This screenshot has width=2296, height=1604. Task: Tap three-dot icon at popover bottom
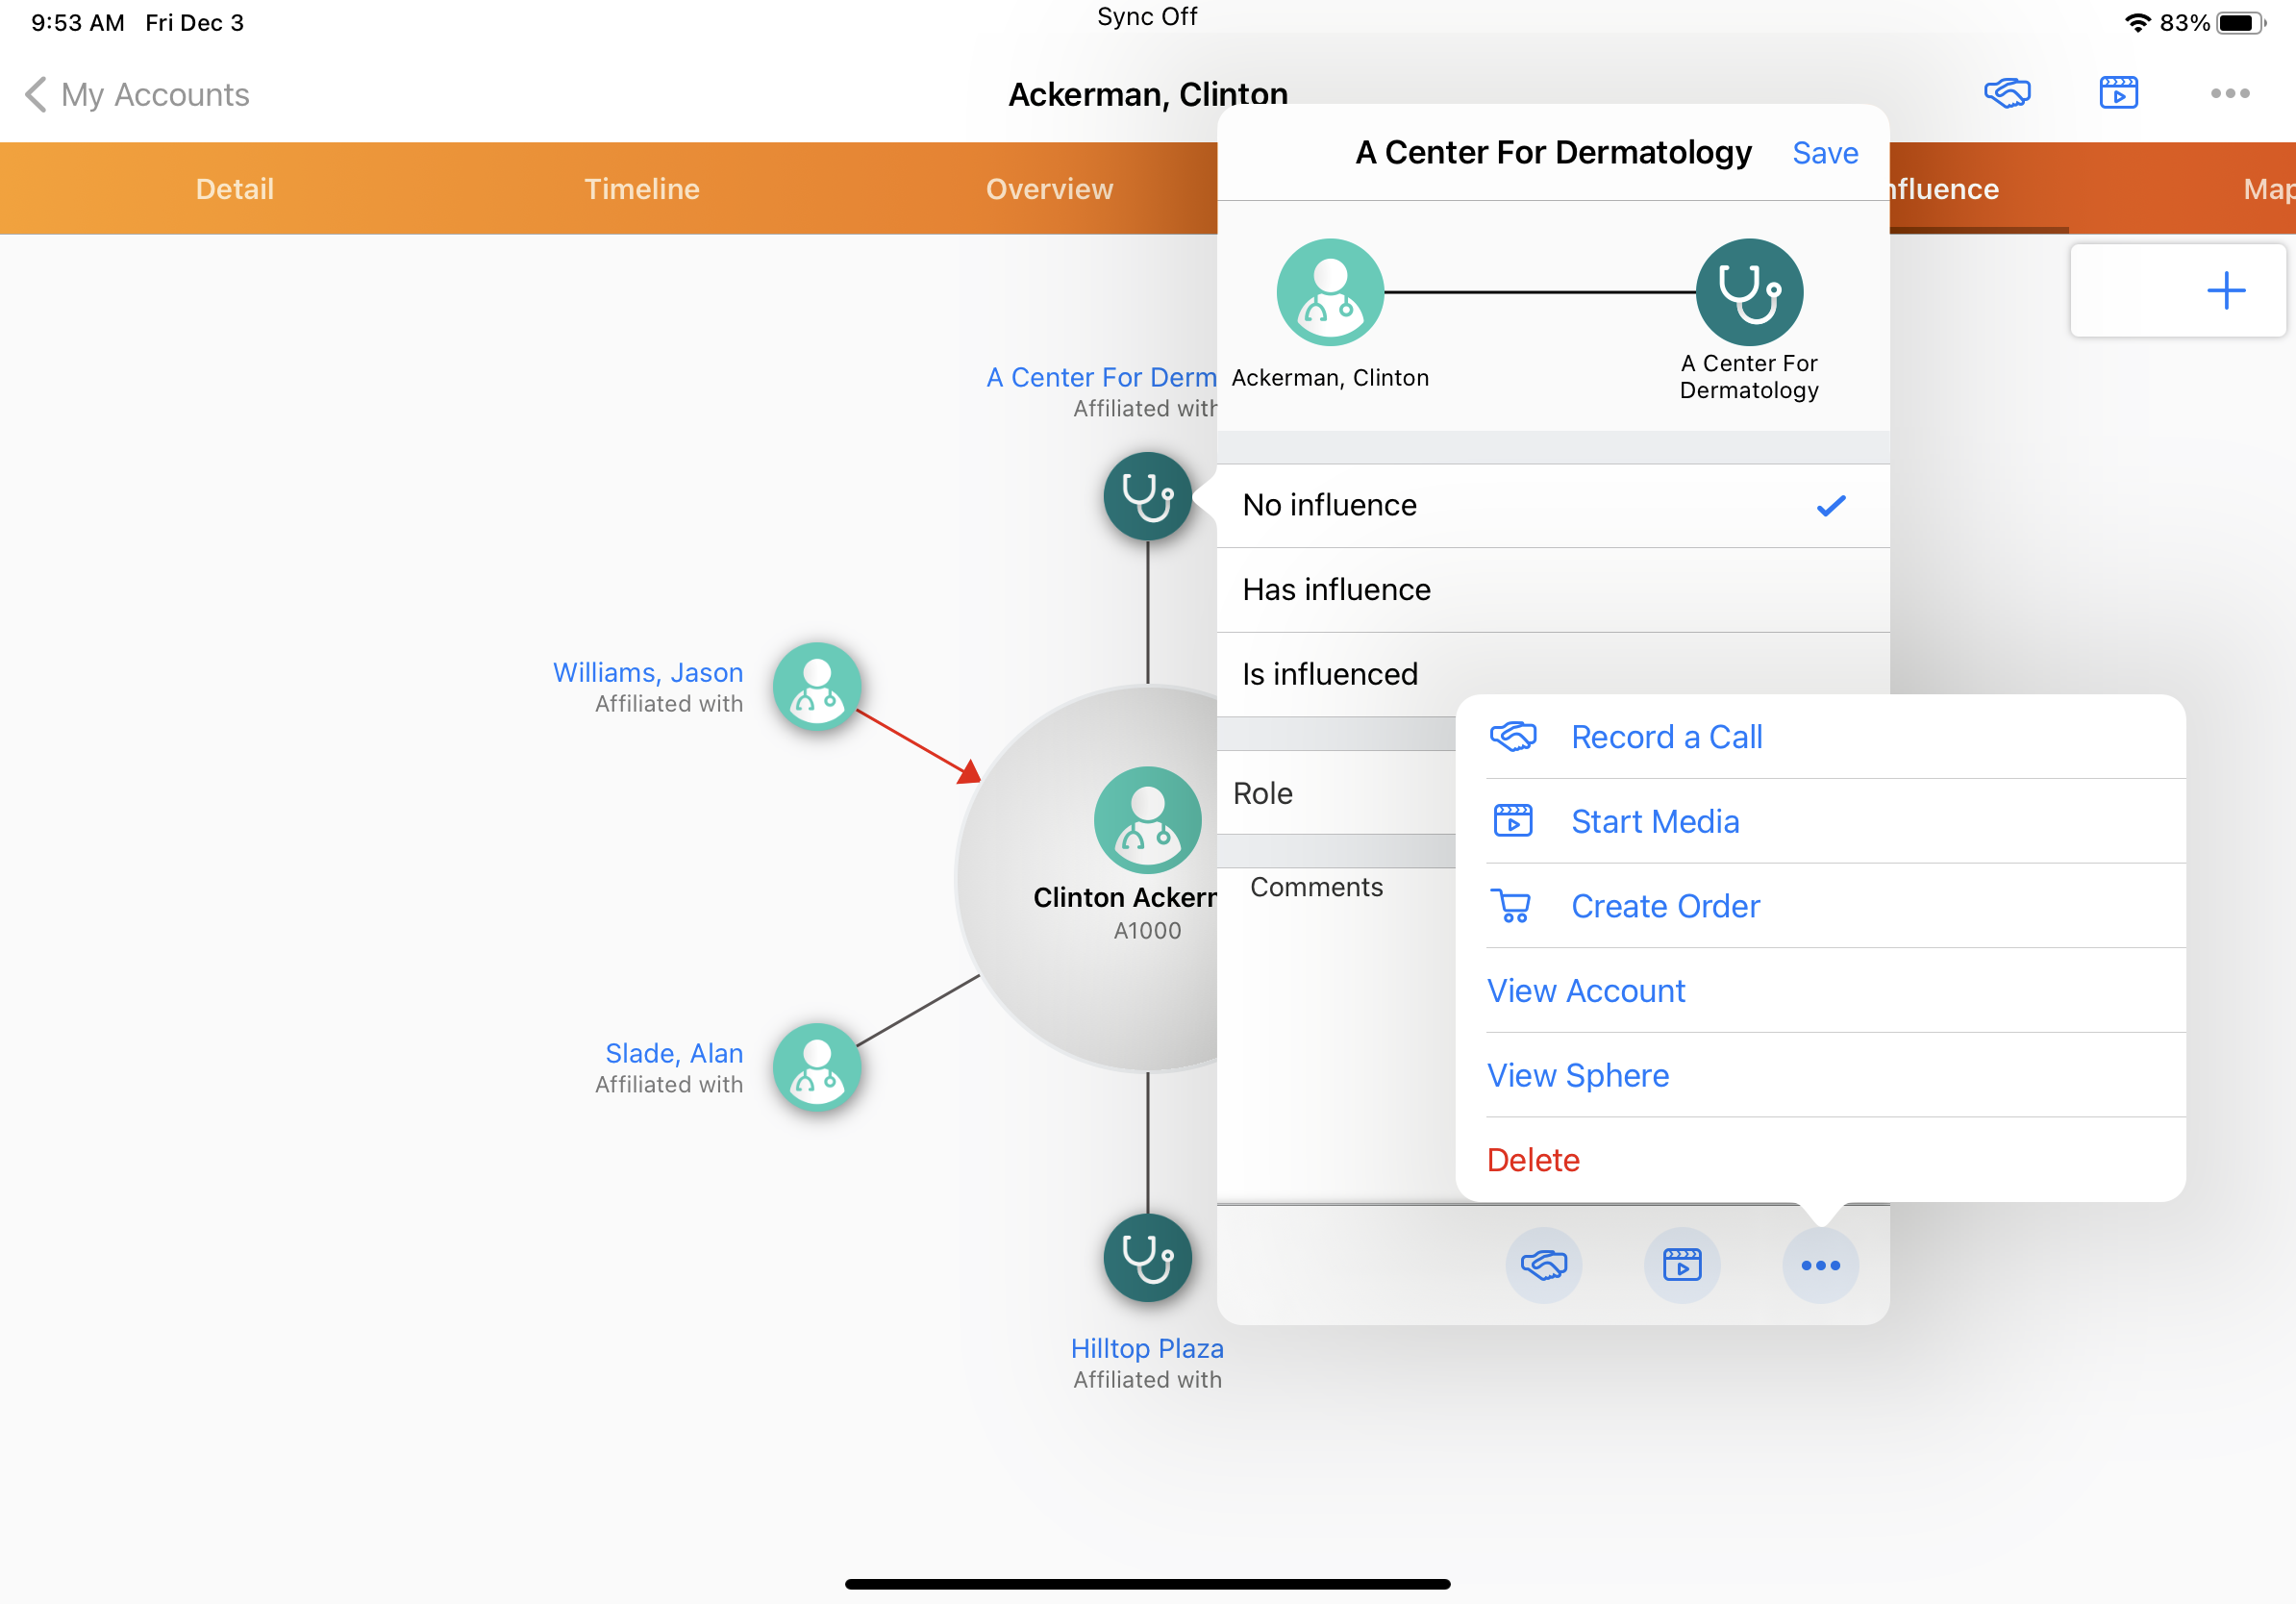pos(1820,1265)
